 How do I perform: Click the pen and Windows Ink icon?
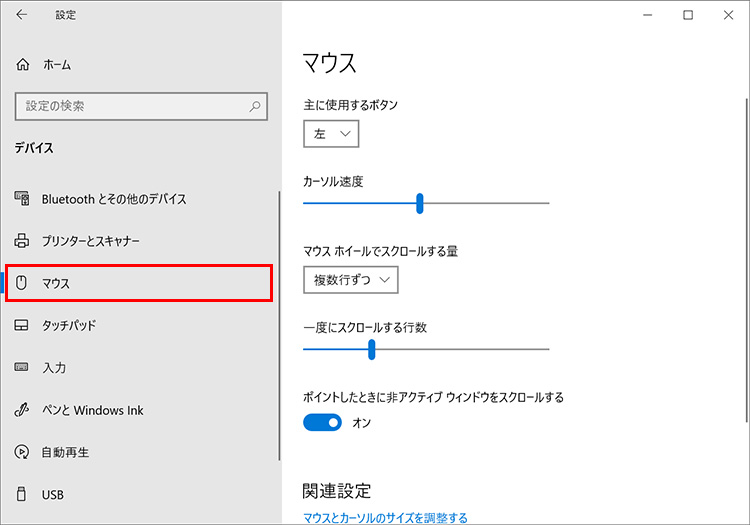tap(23, 410)
